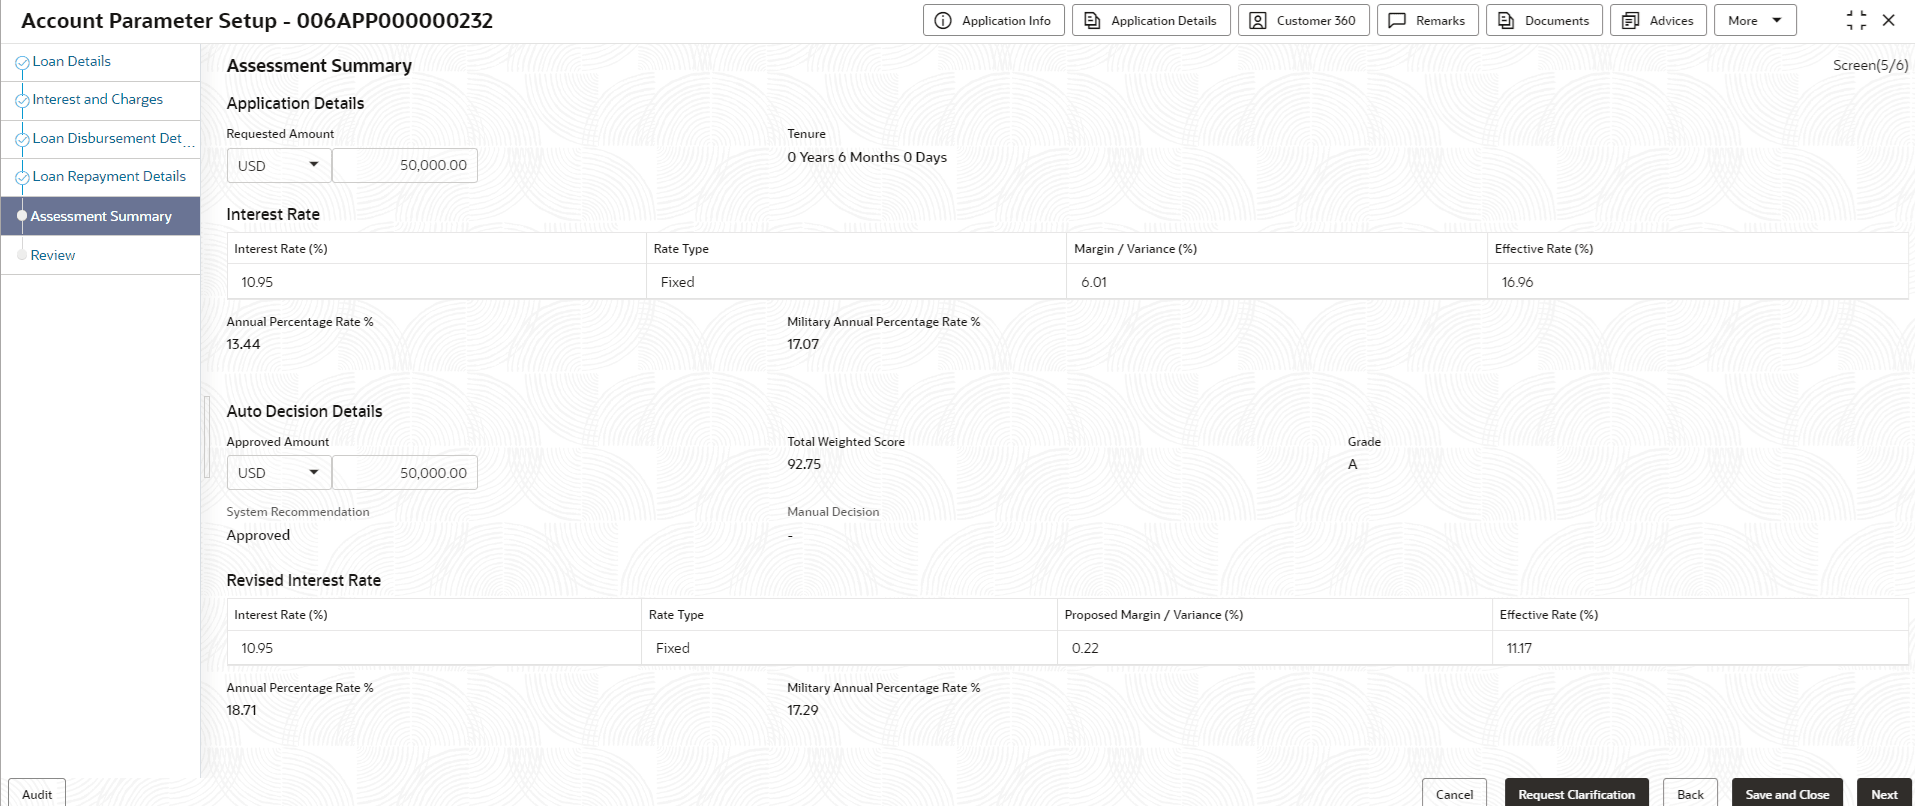This screenshot has height=806, width=1915.
Task: Click the Cancel button
Action: [x=1454, y=794]
